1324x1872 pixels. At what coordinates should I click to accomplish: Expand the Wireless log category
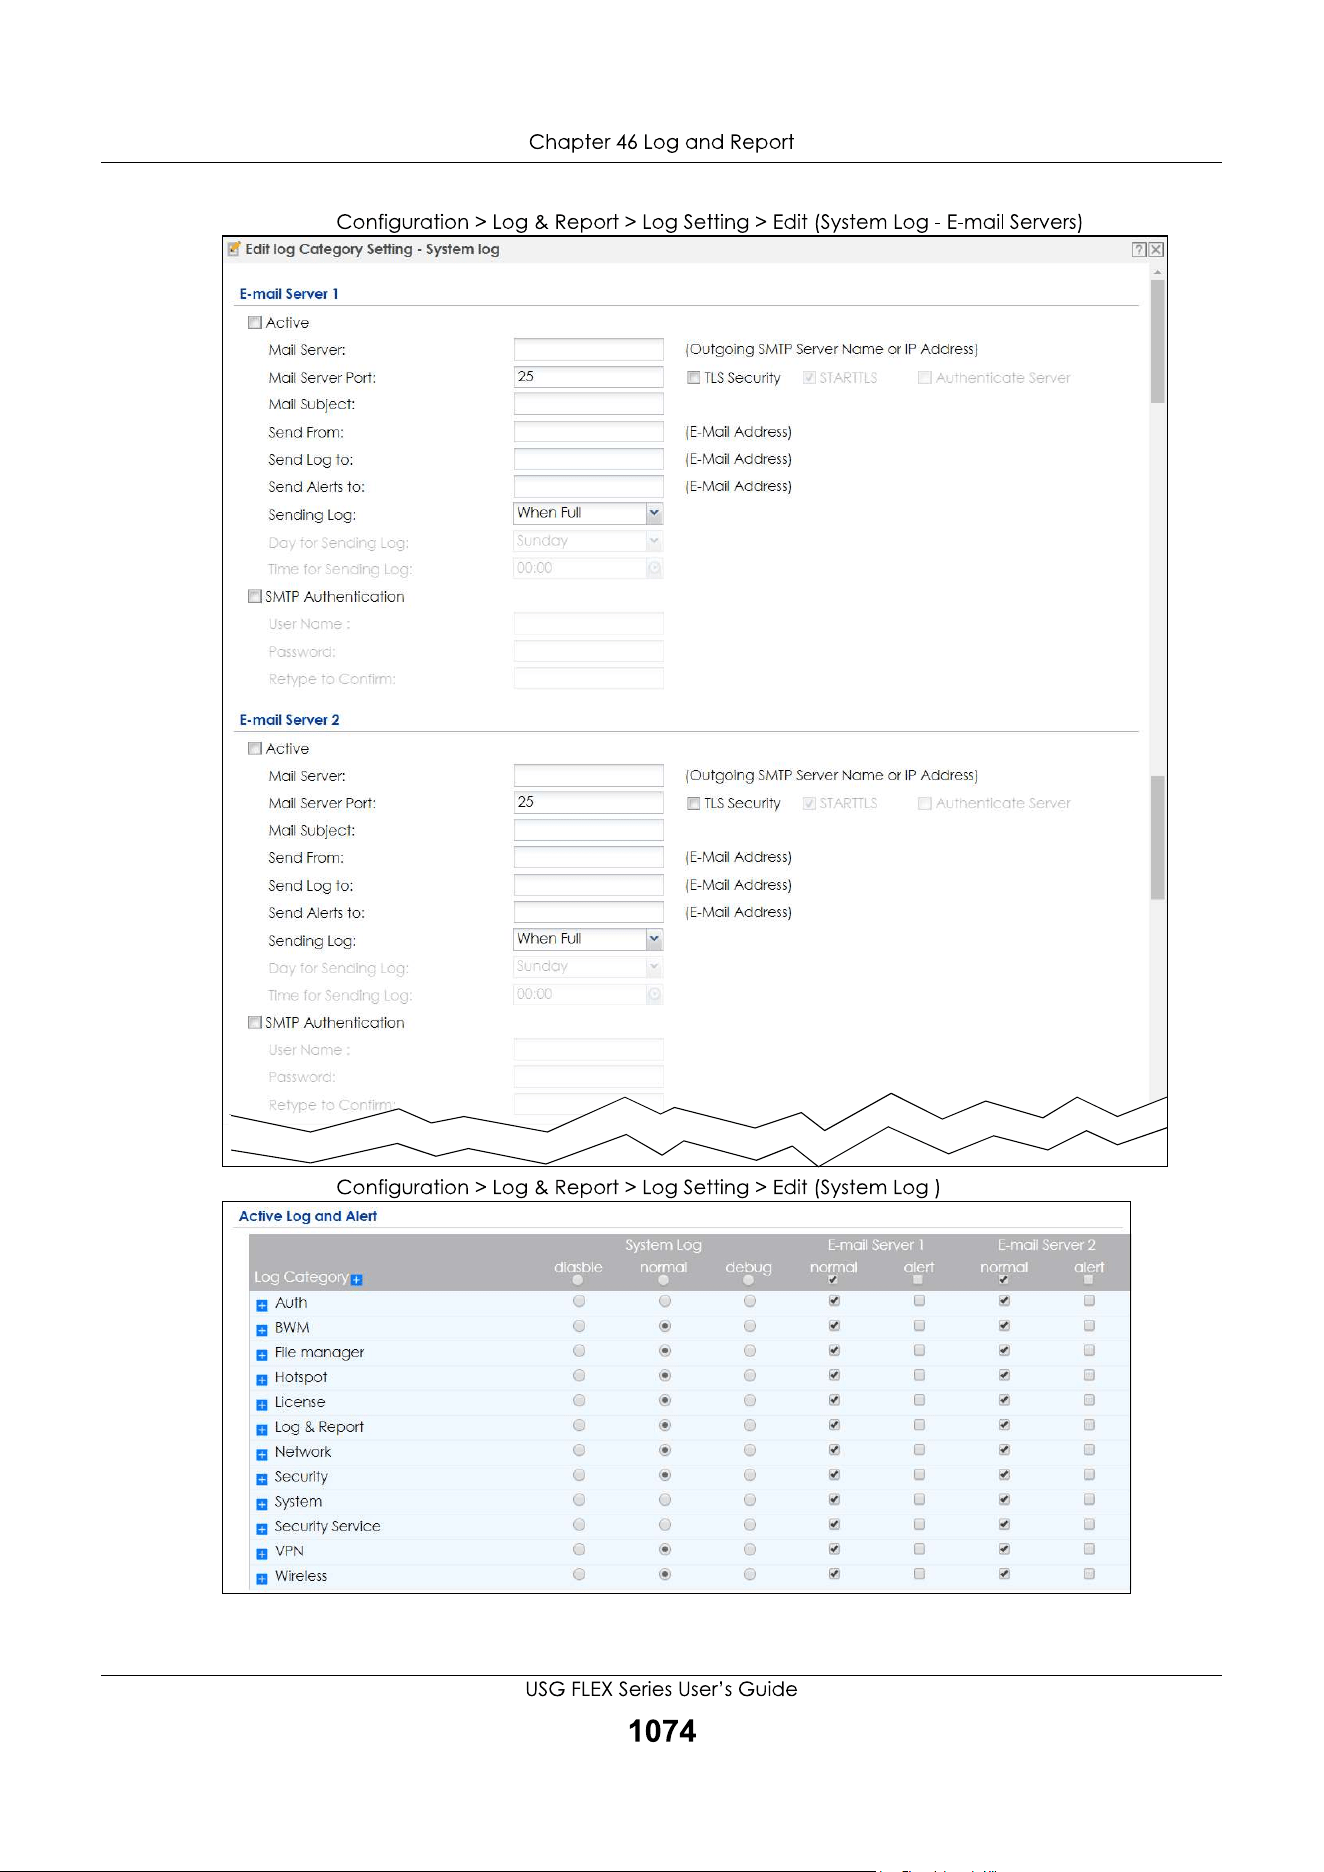coord(262,1579)
